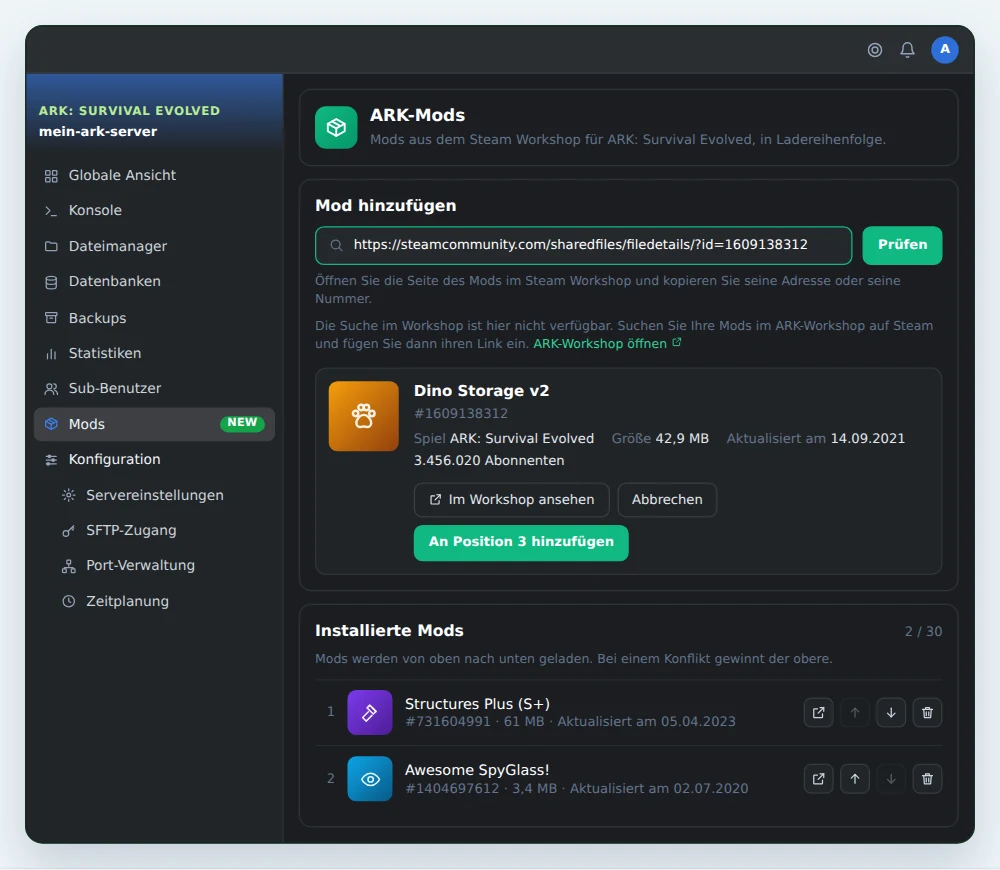1000x870 pixels.
Task: Move Structures Plus (S+) up
Action: 855,712
